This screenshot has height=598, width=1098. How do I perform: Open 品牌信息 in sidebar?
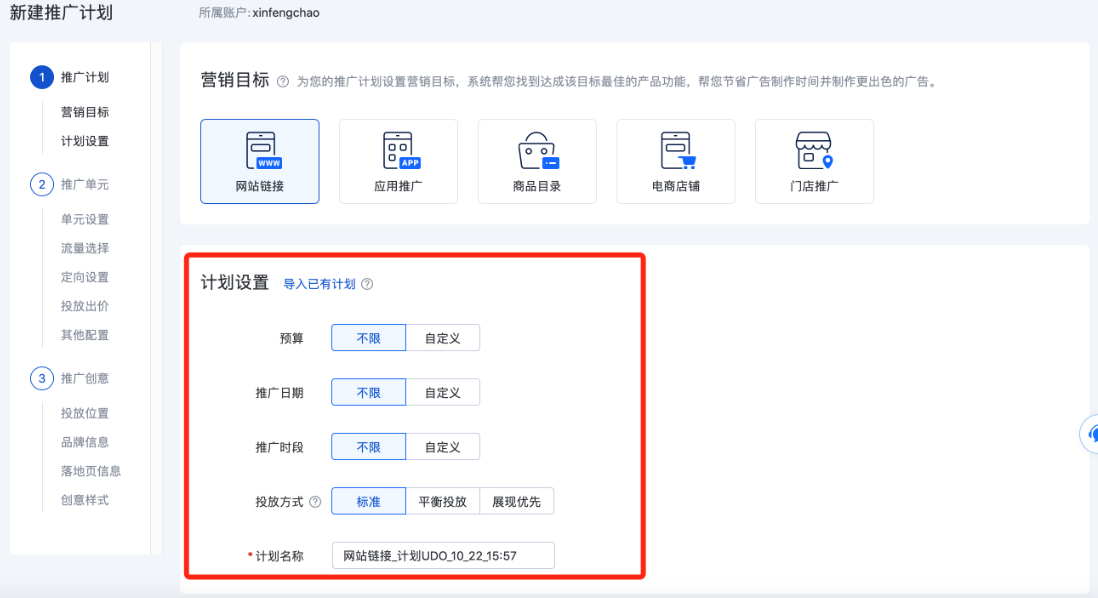click(x=85, y=443)
